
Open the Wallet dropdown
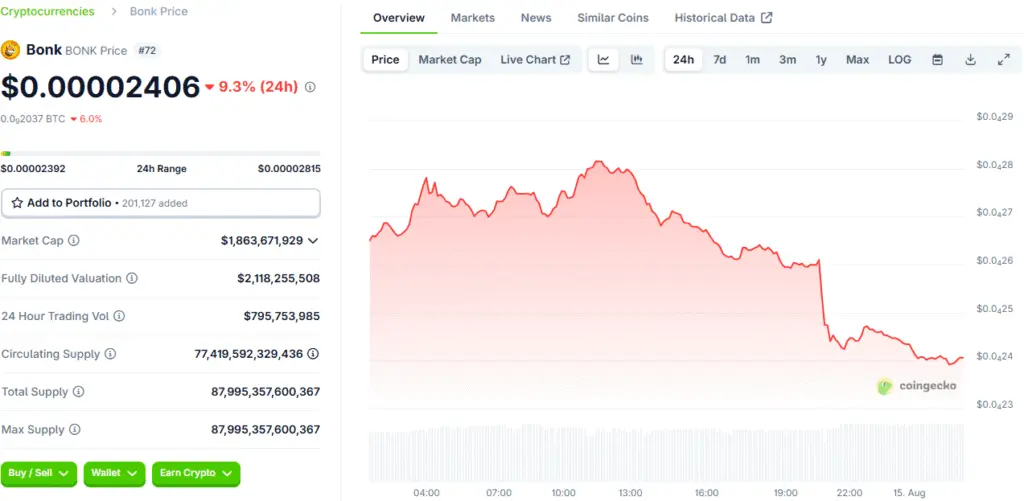coord(114,474)
